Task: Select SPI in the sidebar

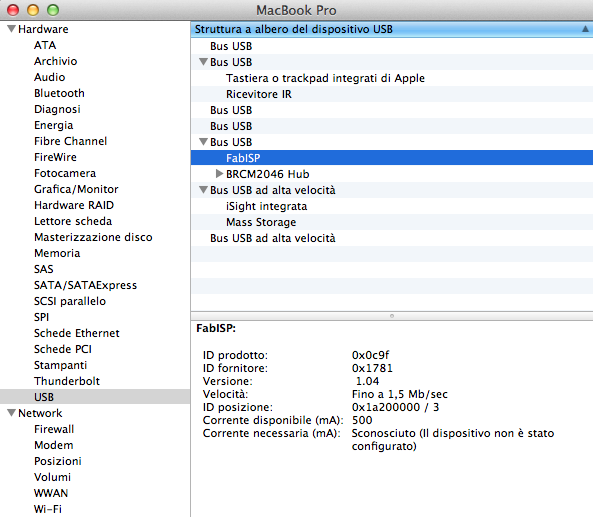Action: click(41, 317)
